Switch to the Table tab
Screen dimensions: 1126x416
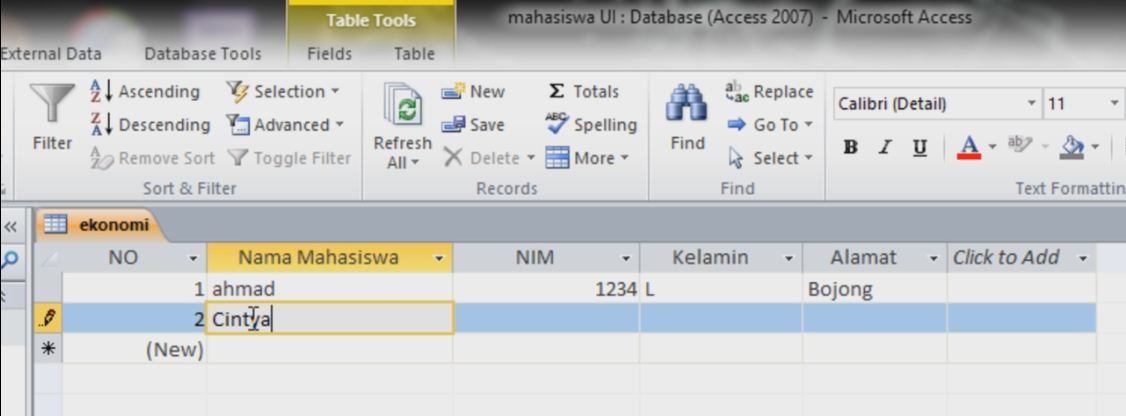(x=414, y=54)
